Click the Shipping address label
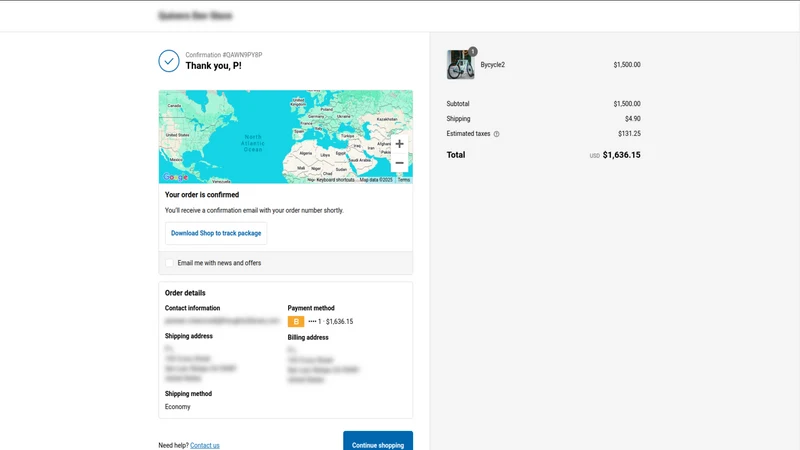 pos(189,336)
